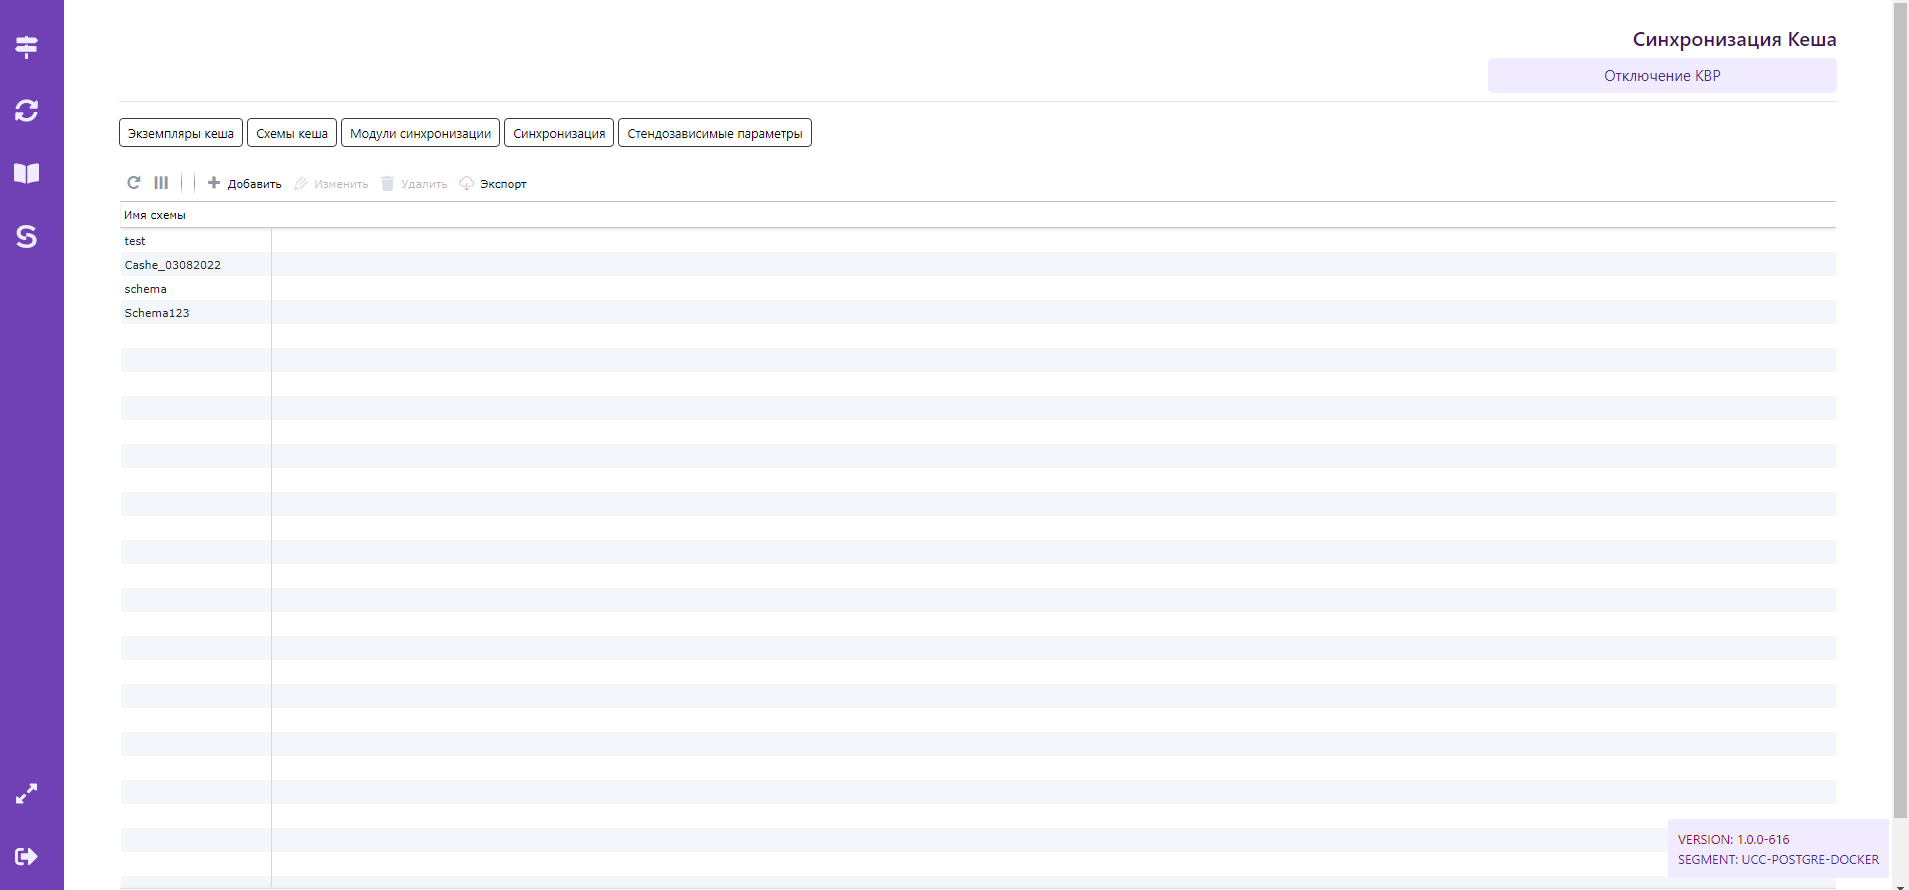Open the Синхронизация tab
The width and height of the screenshot is (1909, 890).
pos(559,133)
